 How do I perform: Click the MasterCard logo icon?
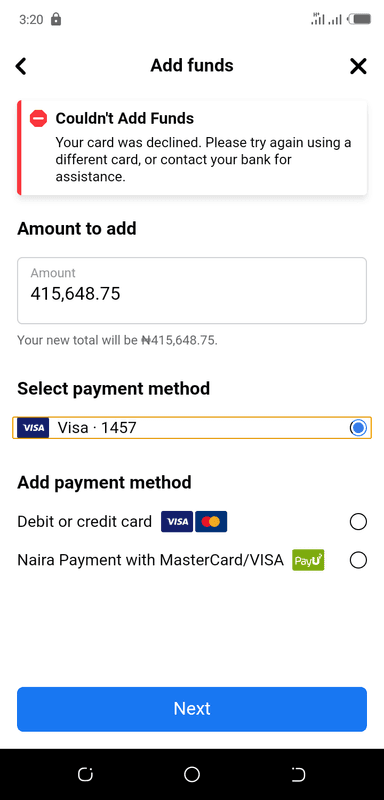pos(211,521)
